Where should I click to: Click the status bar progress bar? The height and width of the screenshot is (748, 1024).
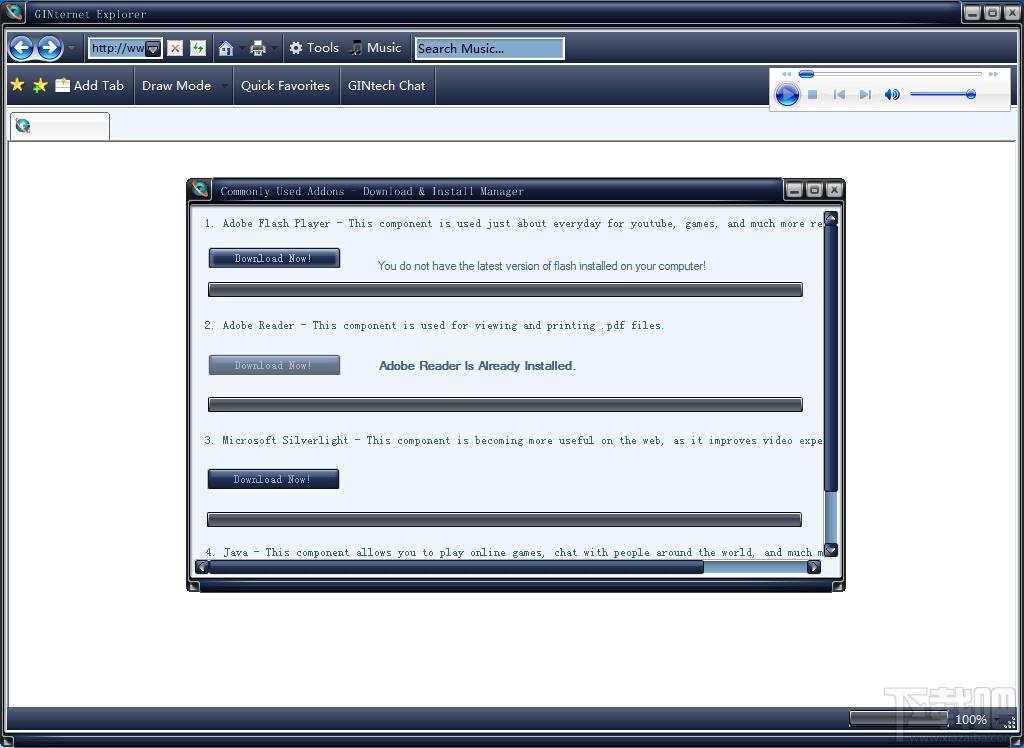point(899,719)
